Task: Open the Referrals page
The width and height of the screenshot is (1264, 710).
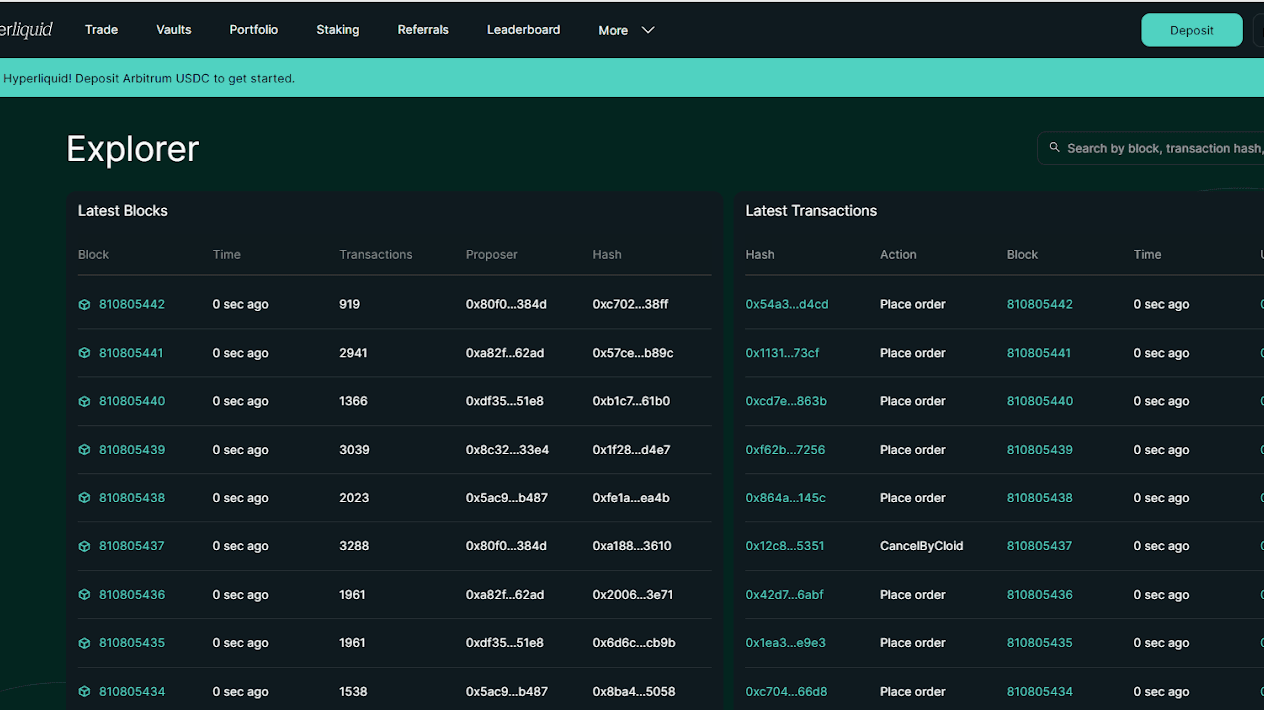Action: point(423,30)
